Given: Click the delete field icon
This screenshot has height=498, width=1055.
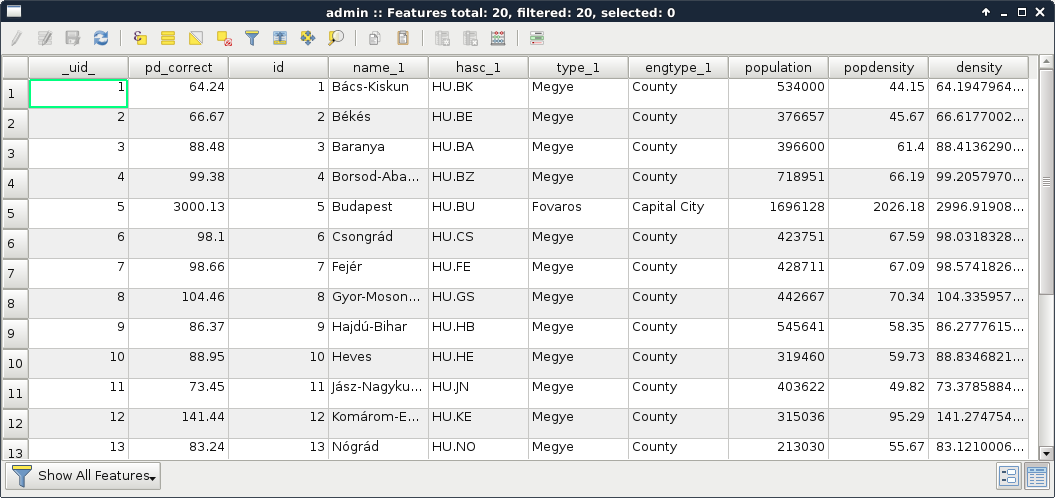Looking at the screenshot, I should click(470, 38).
